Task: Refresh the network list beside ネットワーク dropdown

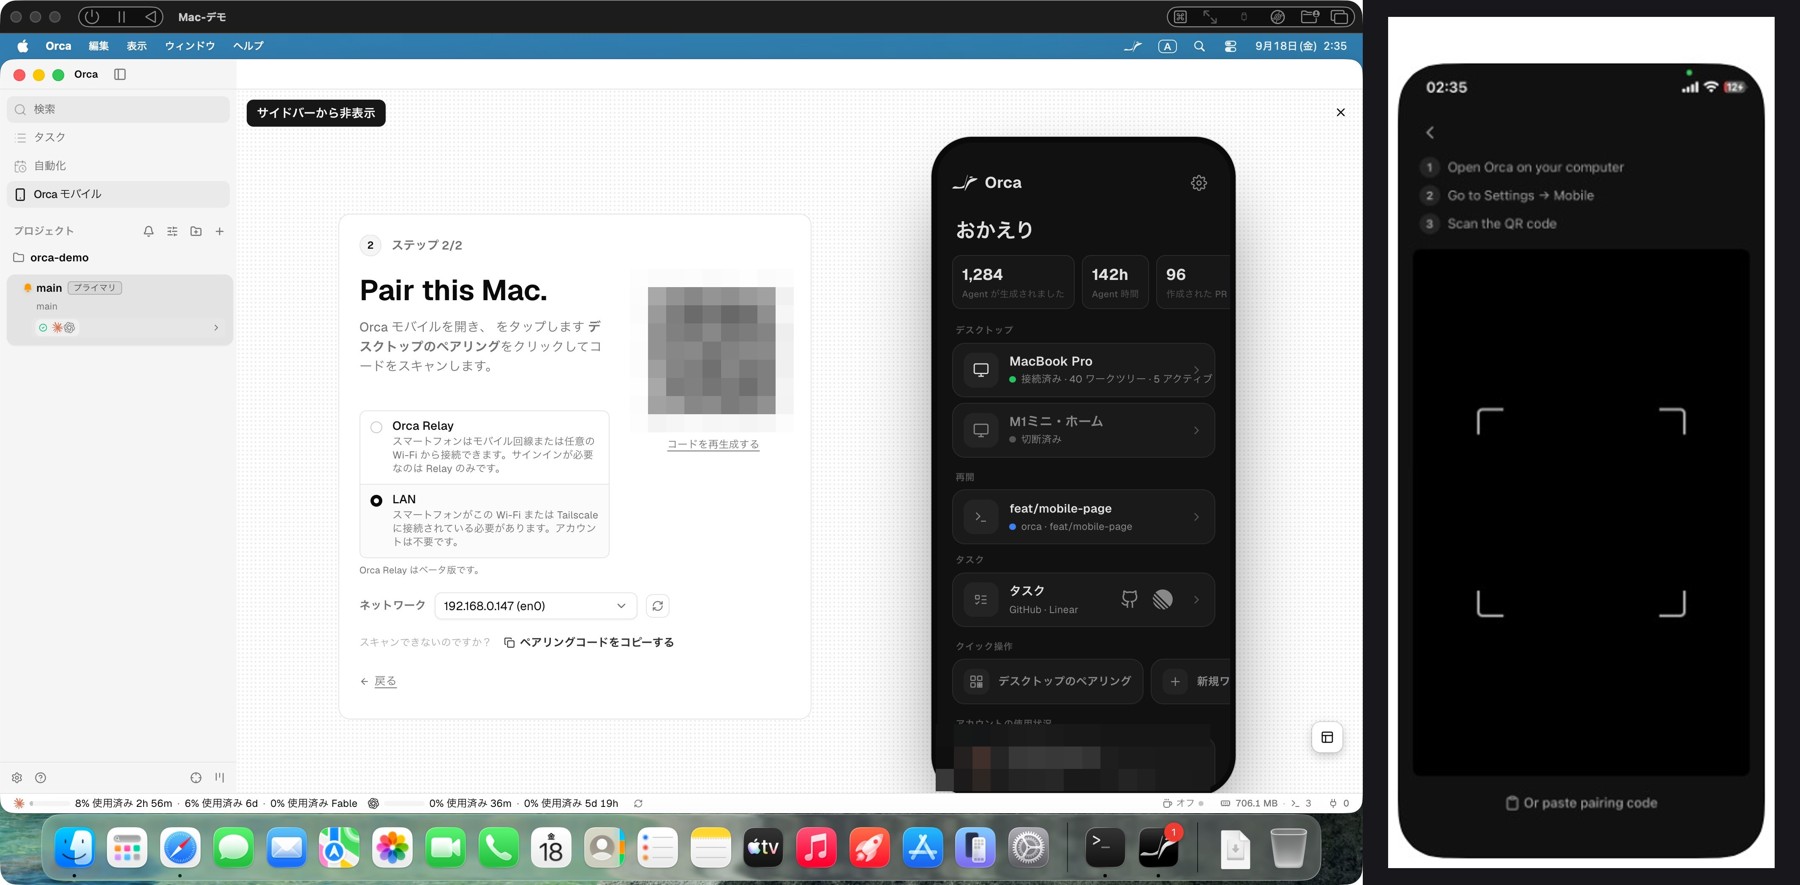Action: point(658,606)
